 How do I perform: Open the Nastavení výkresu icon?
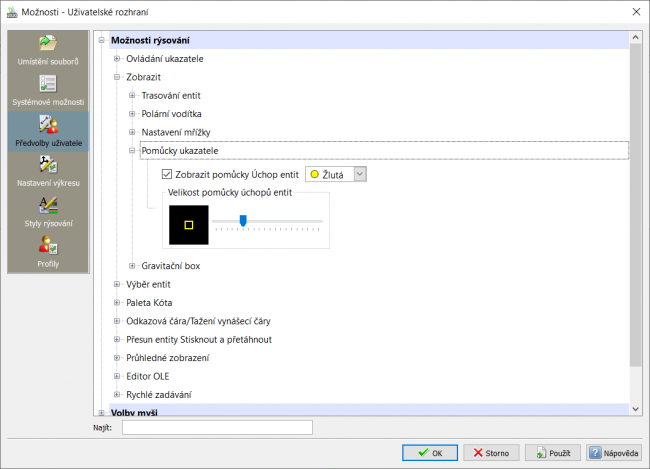(x=48, y=165)
